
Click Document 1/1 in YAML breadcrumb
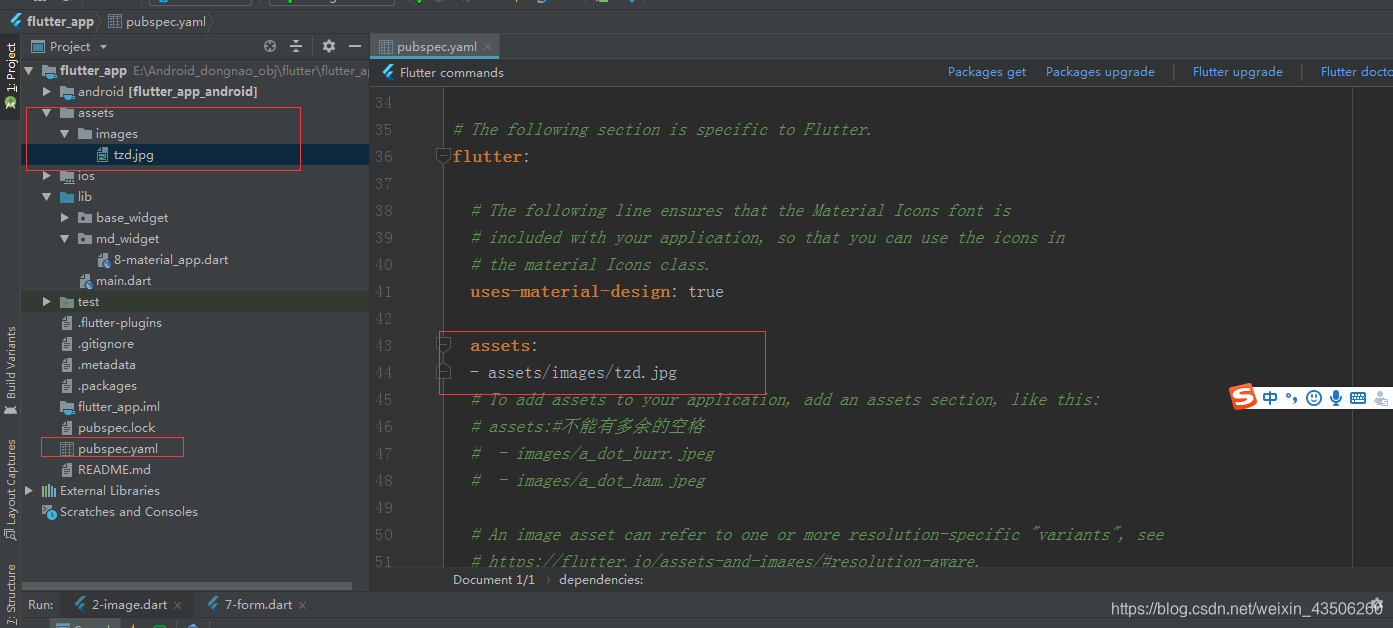tap(494, 580)
